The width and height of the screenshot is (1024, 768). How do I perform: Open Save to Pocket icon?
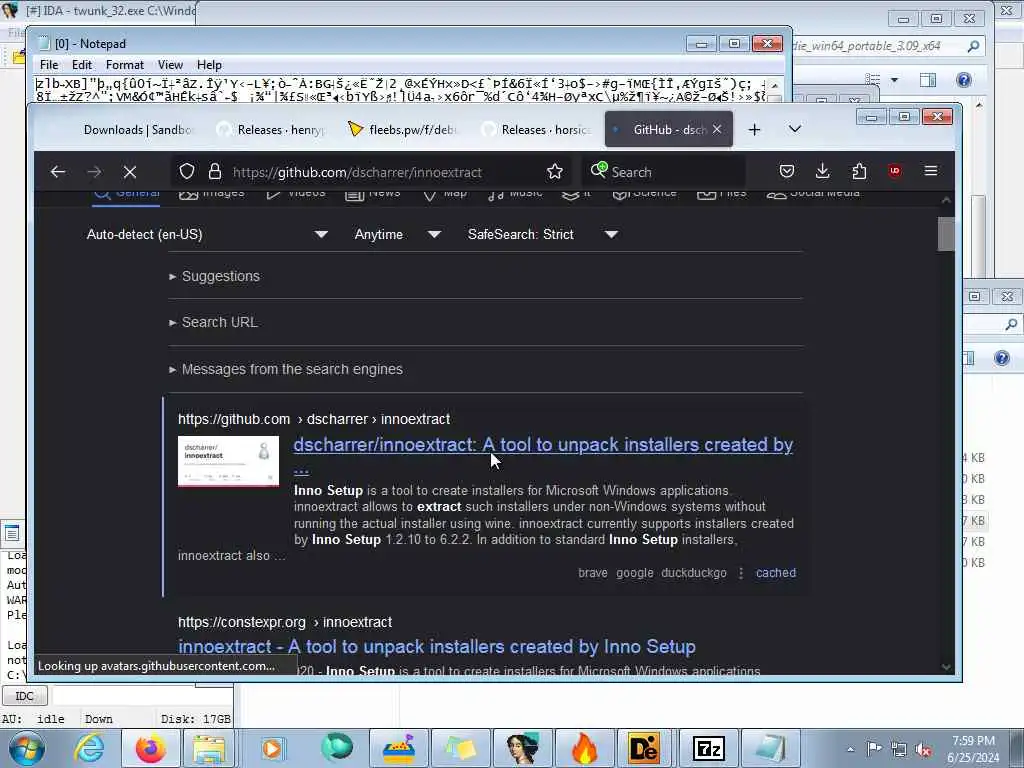point(787,171)
